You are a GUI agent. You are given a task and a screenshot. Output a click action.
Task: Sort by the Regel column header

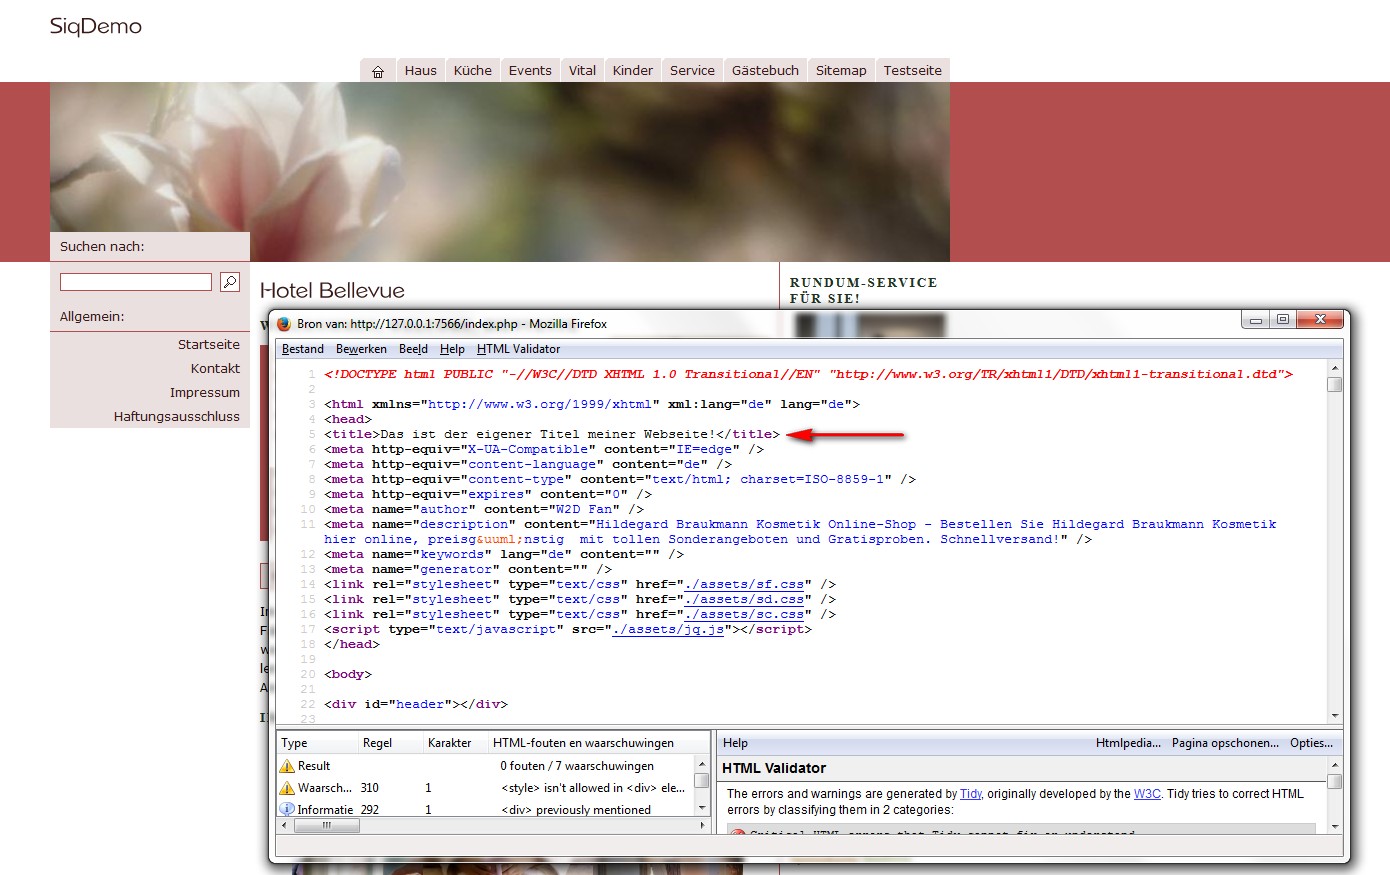pos(391,743)
